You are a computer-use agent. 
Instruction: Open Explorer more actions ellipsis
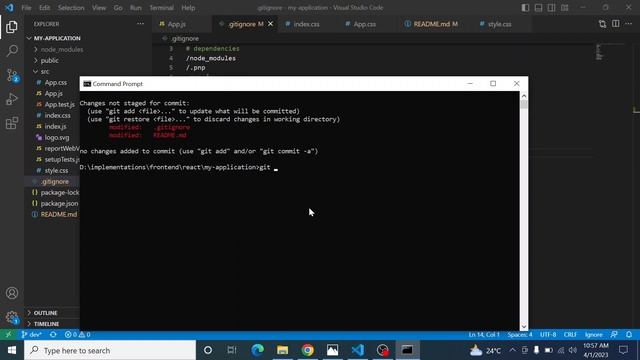140,24
